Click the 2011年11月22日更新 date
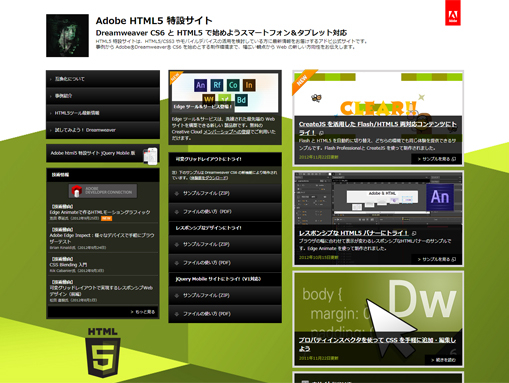Image resolution: width=509 pixels, height=383 pixels. click(318, 358)
